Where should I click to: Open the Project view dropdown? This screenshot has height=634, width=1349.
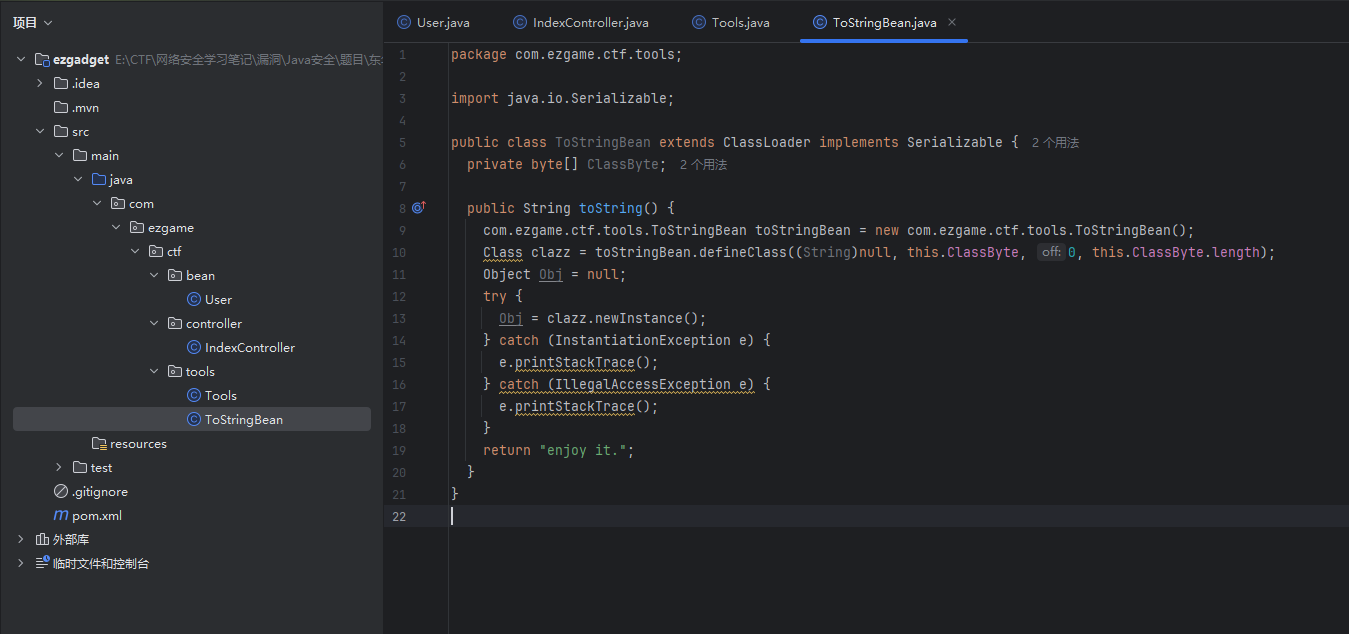point(33,22)
